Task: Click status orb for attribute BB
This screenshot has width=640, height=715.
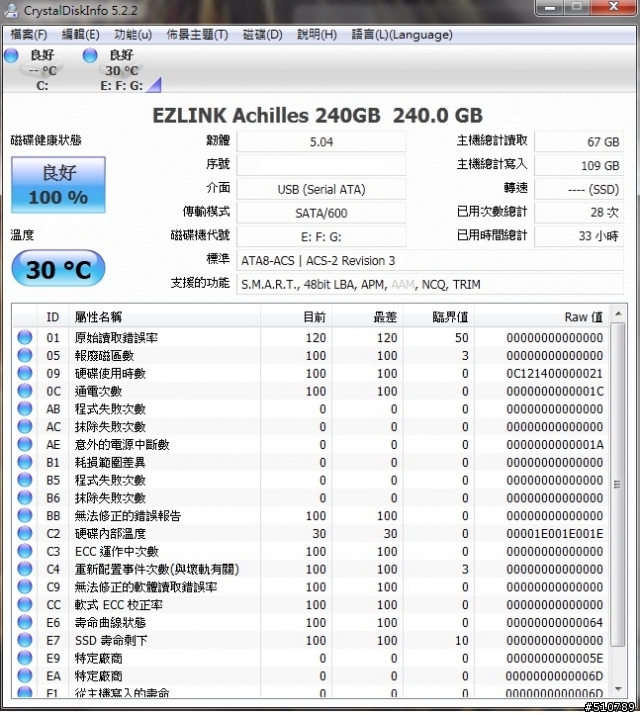Action: (x=25, y=515)
